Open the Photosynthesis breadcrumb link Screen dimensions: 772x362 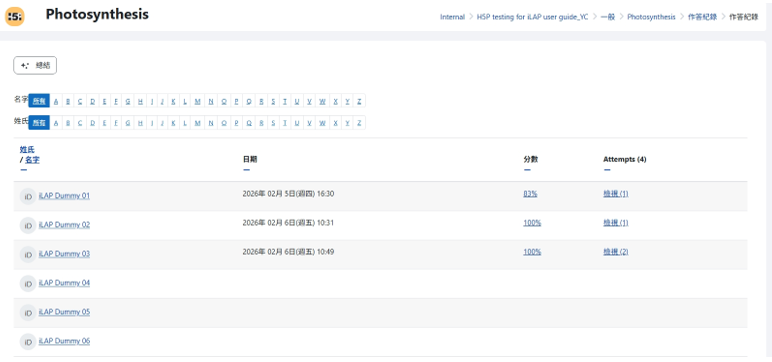click(x=651, y=17)
